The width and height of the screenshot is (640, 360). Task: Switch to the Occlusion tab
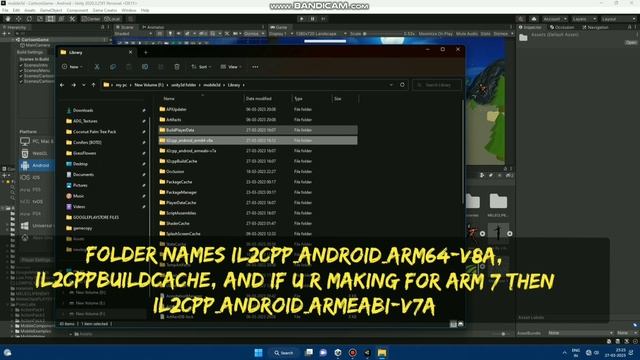(x=562, y=27)
